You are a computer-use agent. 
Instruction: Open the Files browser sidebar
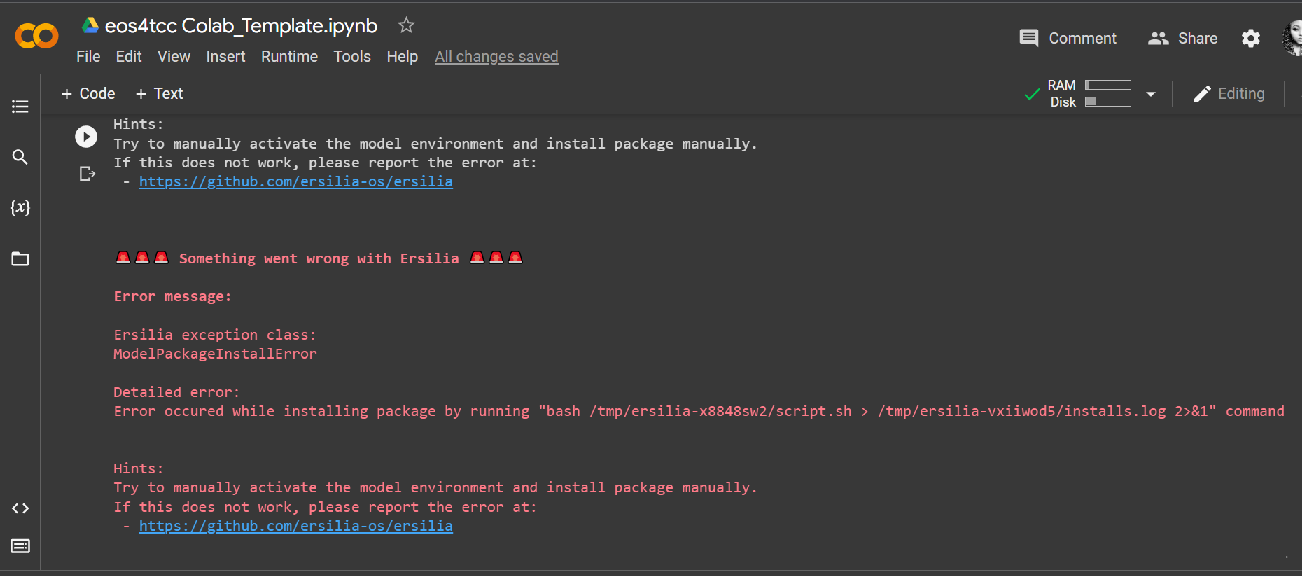tap(20, 258)
